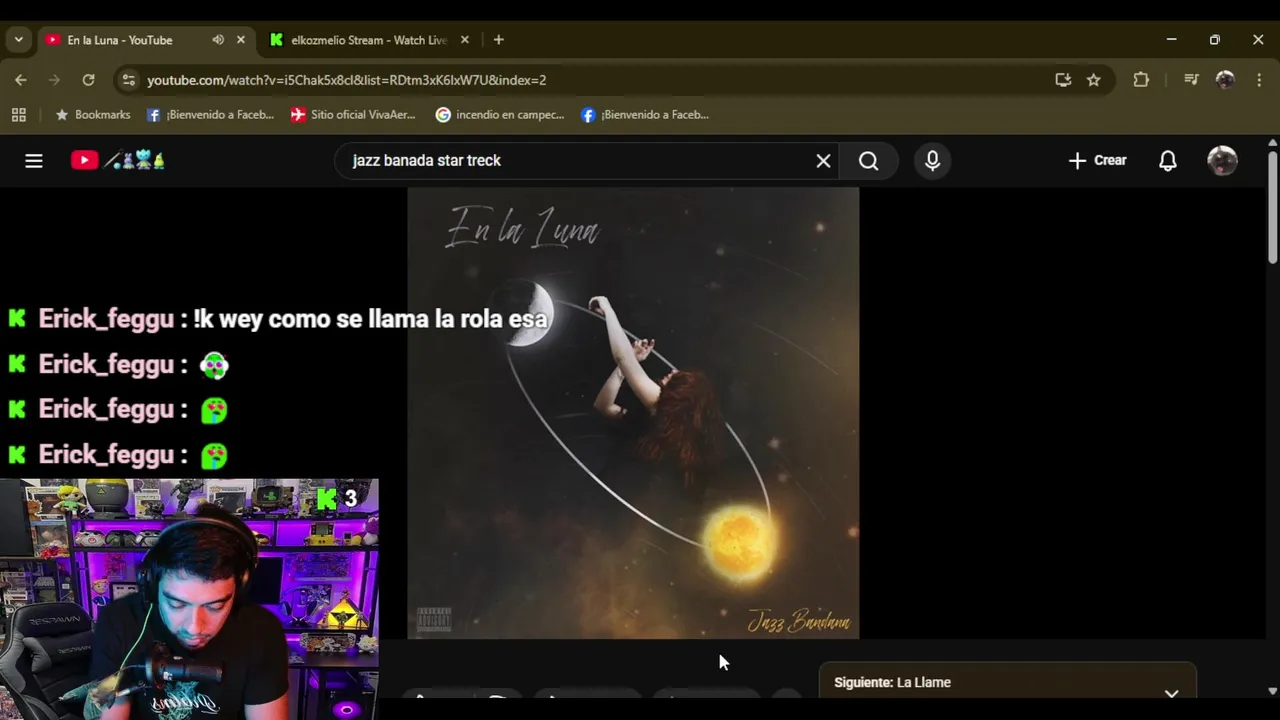The image size is (1280, 720).
Task: Switch to the elkozmelio Stream tab
Action: (368, 40)
